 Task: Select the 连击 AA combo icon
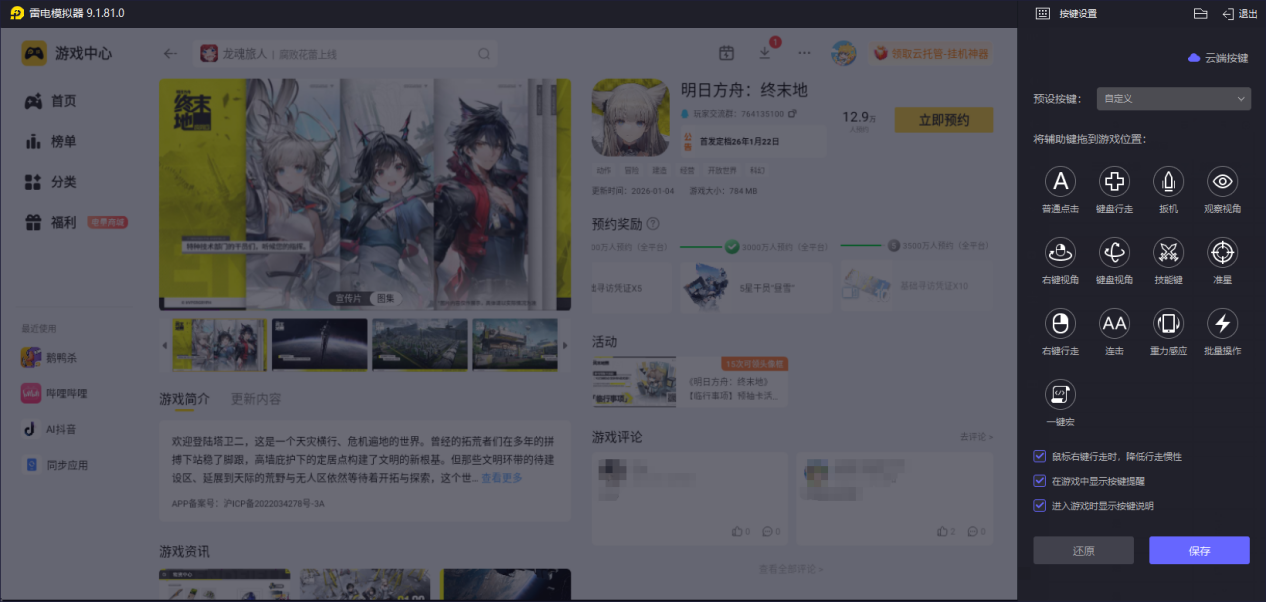(1114, 323)
